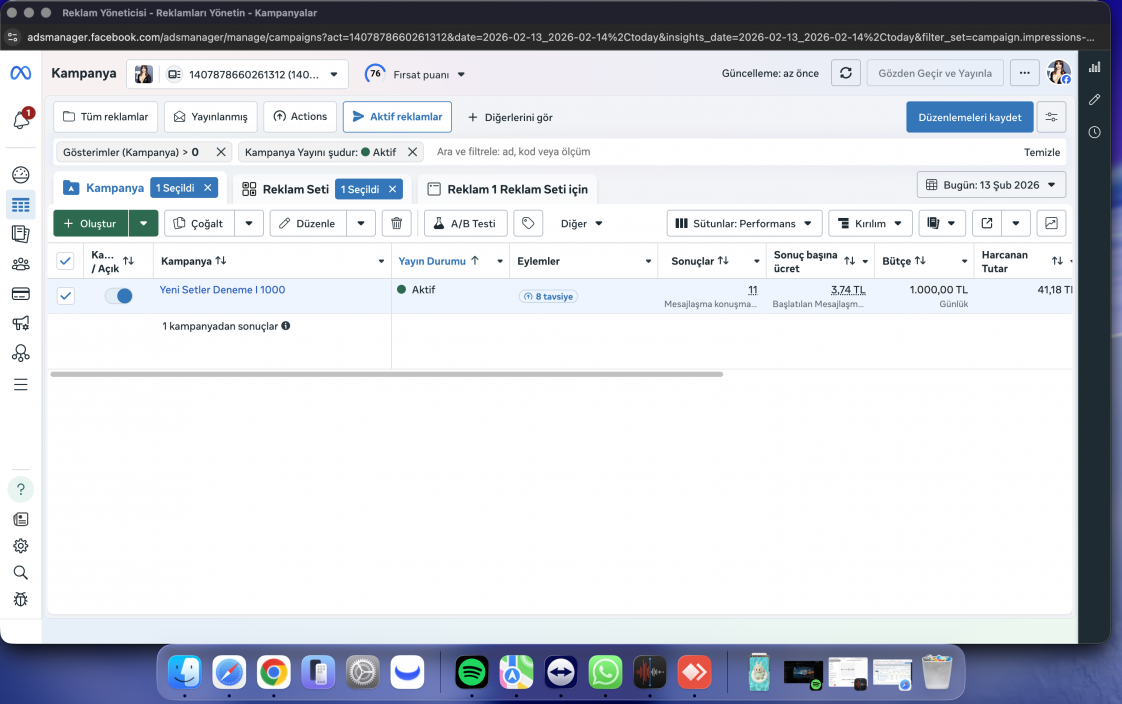Open the Yeni Setler Deneme I 1000 campaign link
The width and height of the screenshot is (1122, 704).
pos(222,290)
